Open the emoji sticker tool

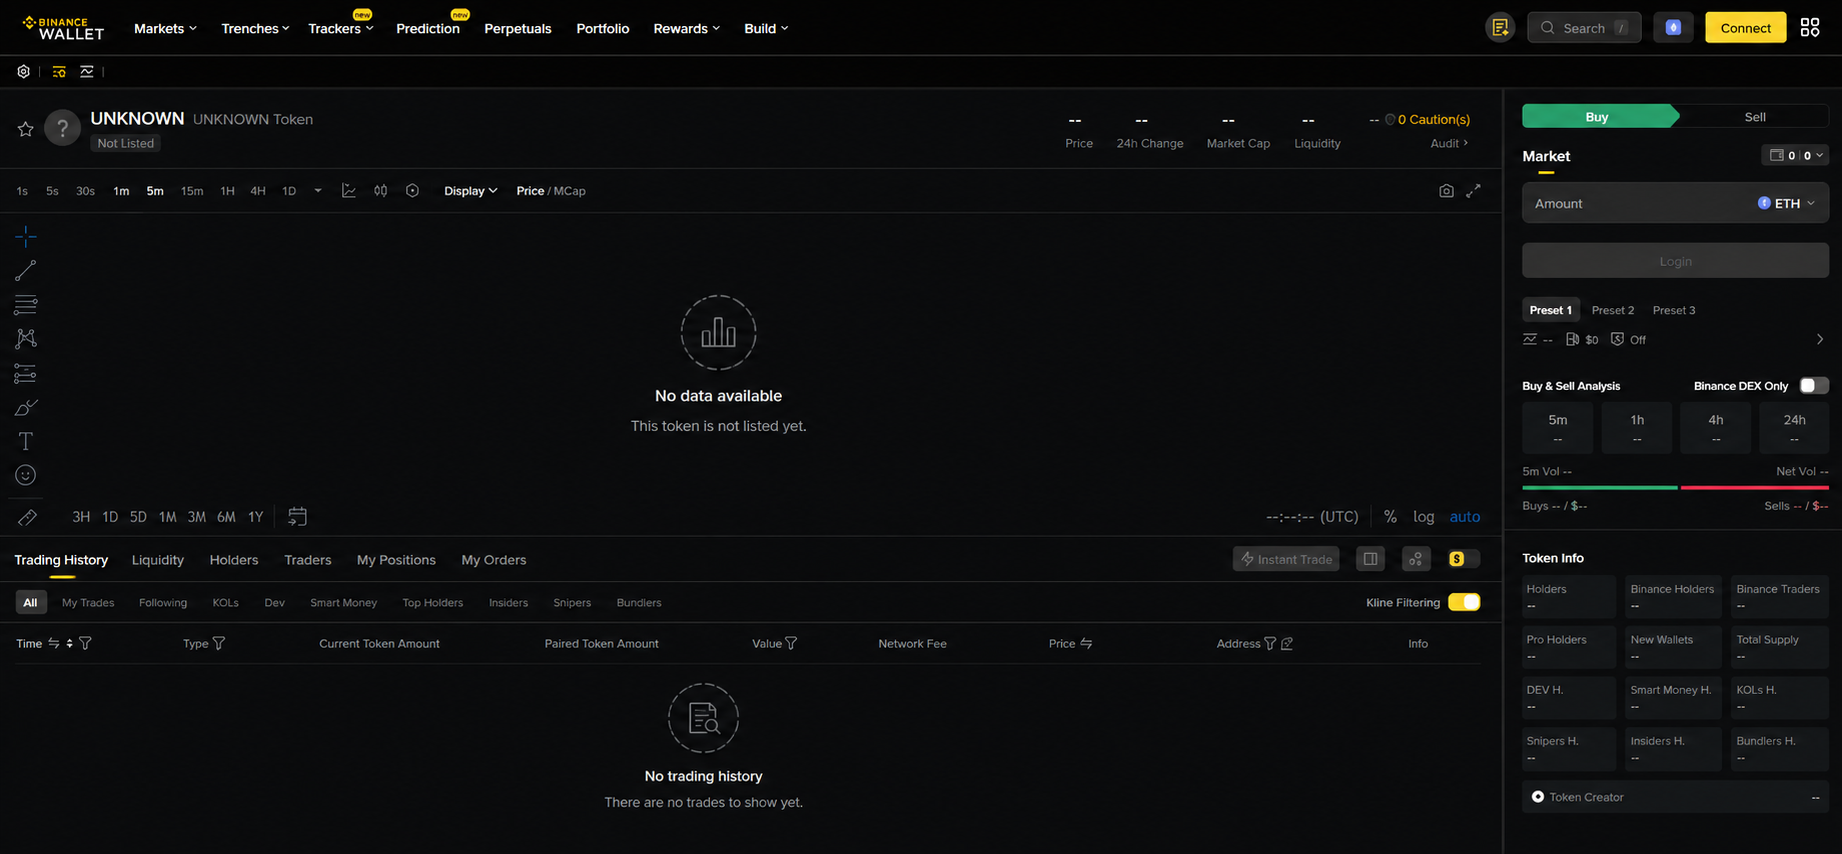coord(26,475)
